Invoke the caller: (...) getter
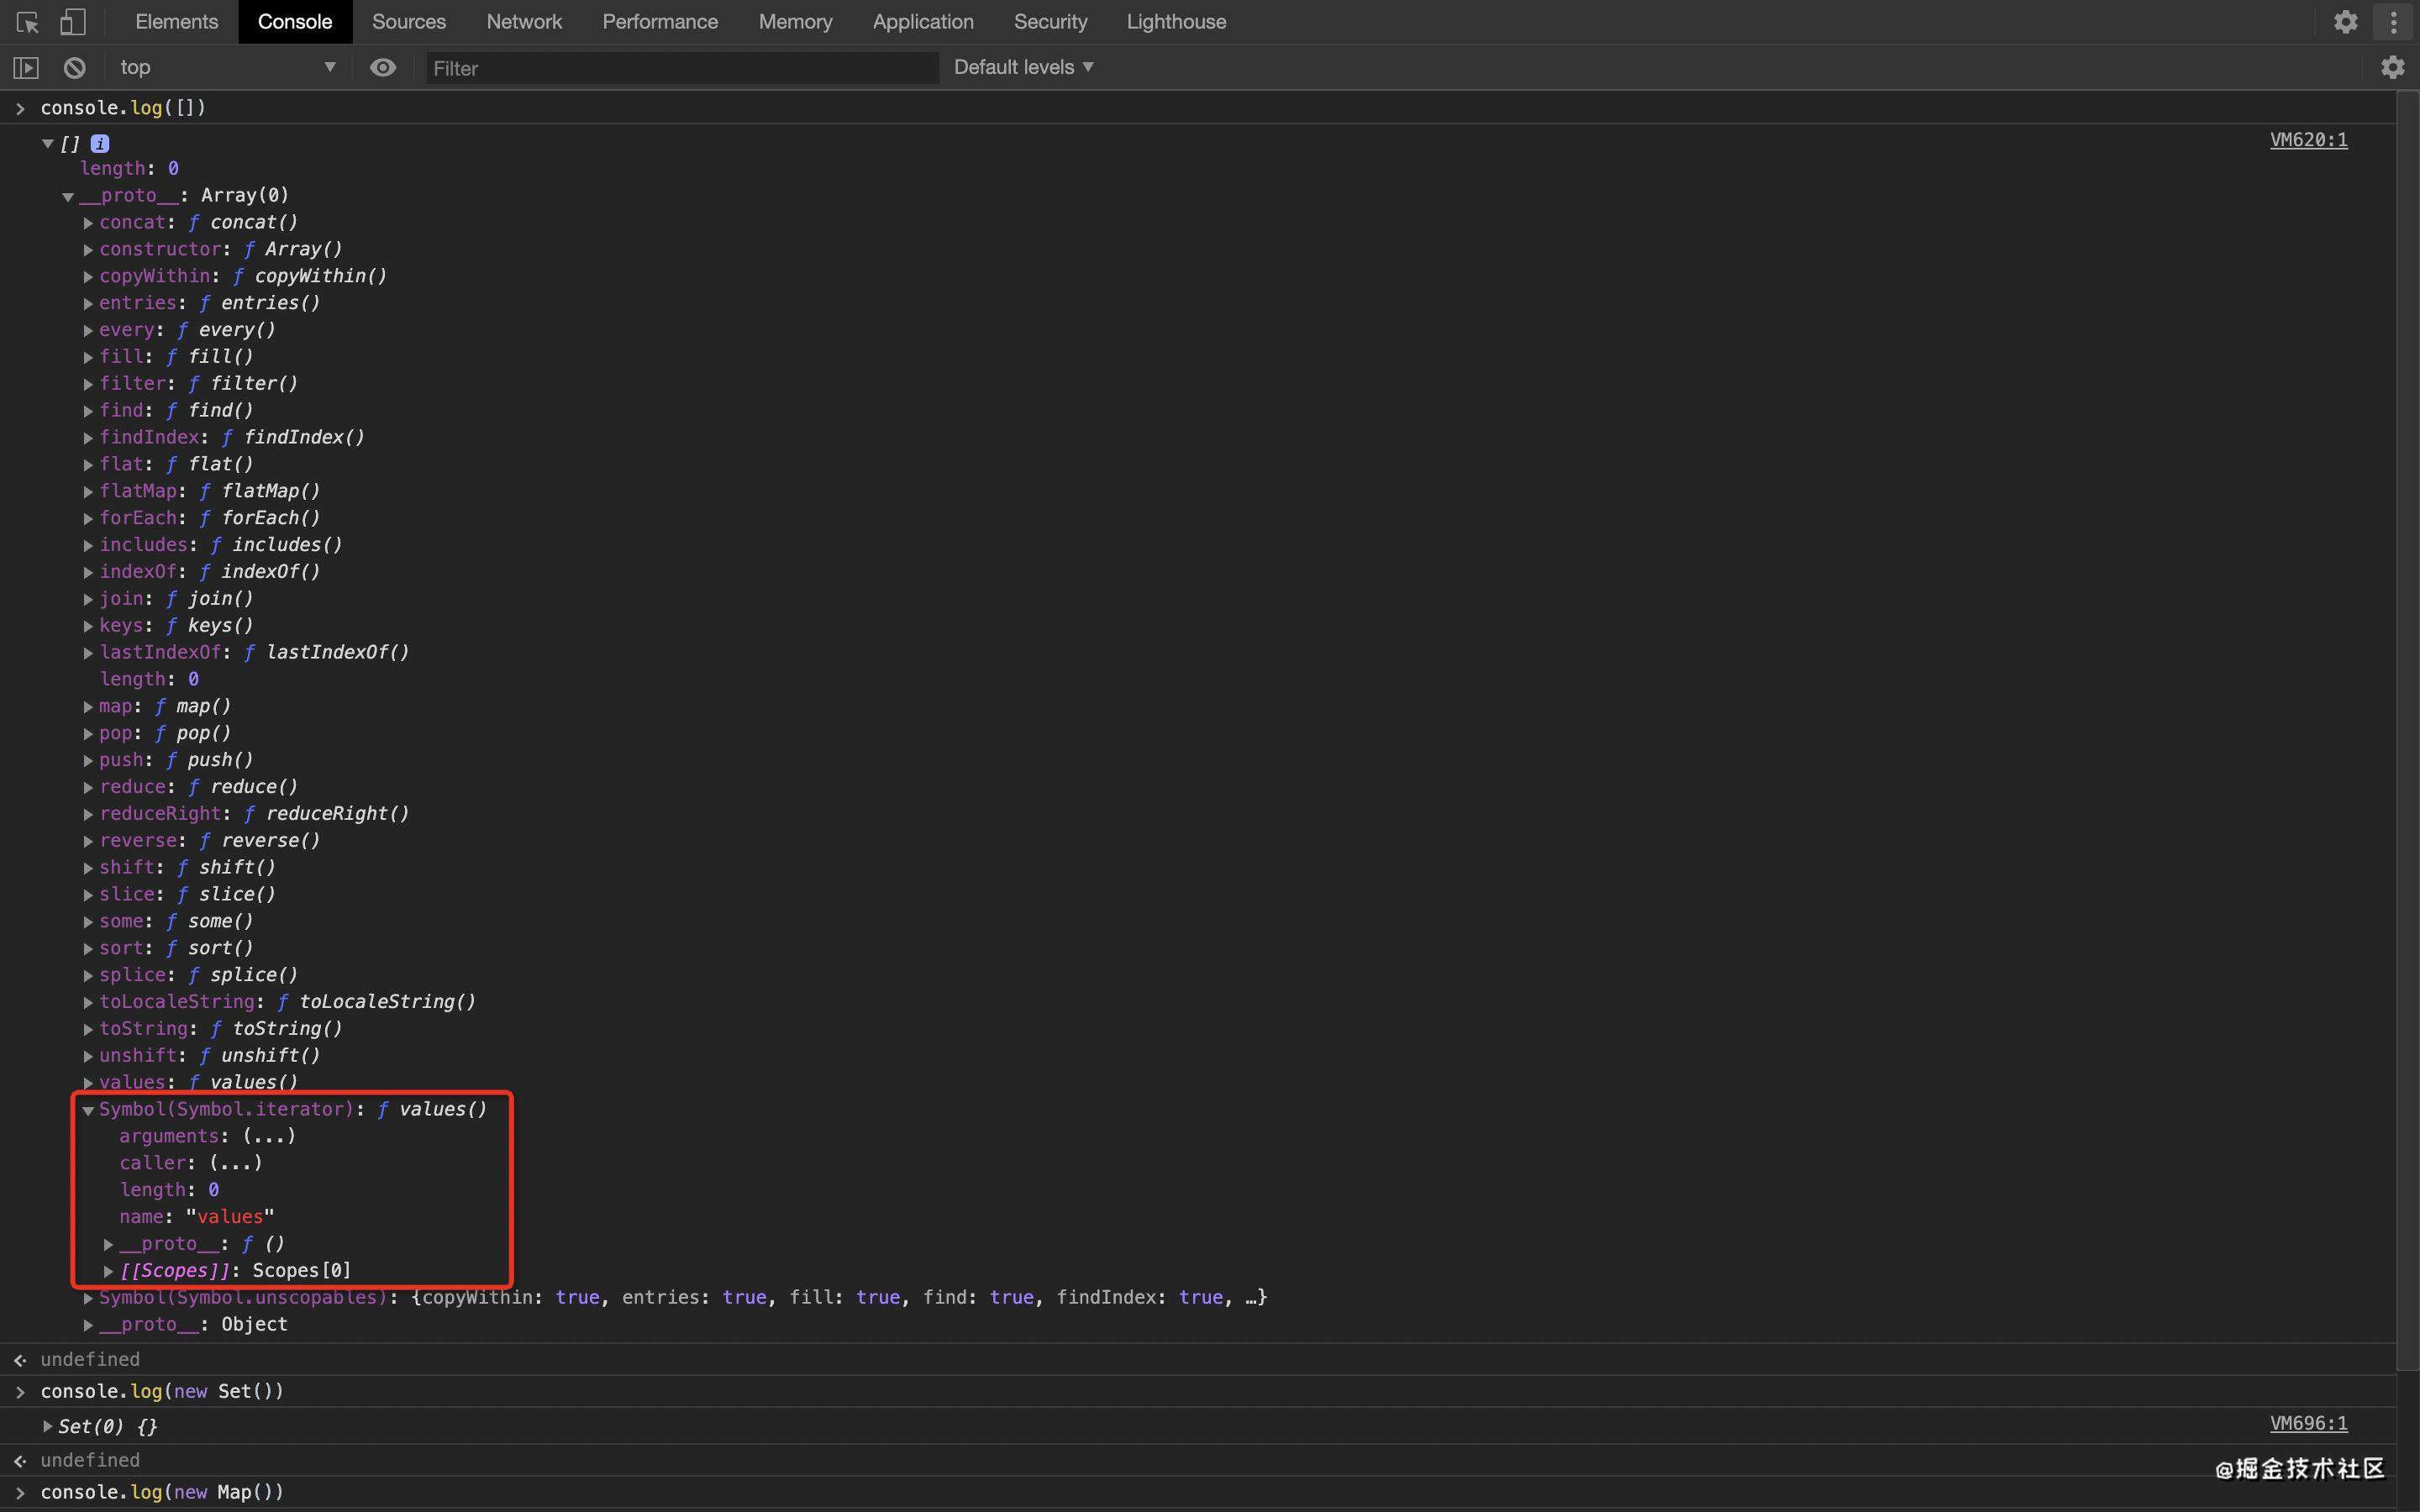The image size is (2420, 1512). tap(236, 1164)
